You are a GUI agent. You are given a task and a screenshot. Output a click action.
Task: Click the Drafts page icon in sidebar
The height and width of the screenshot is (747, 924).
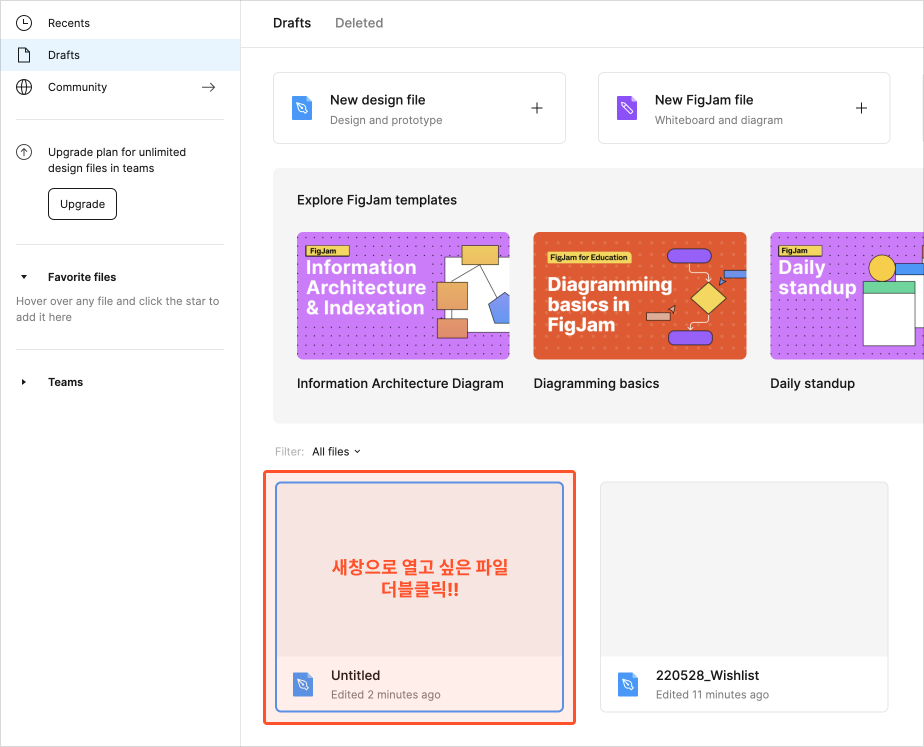[24, 55]
